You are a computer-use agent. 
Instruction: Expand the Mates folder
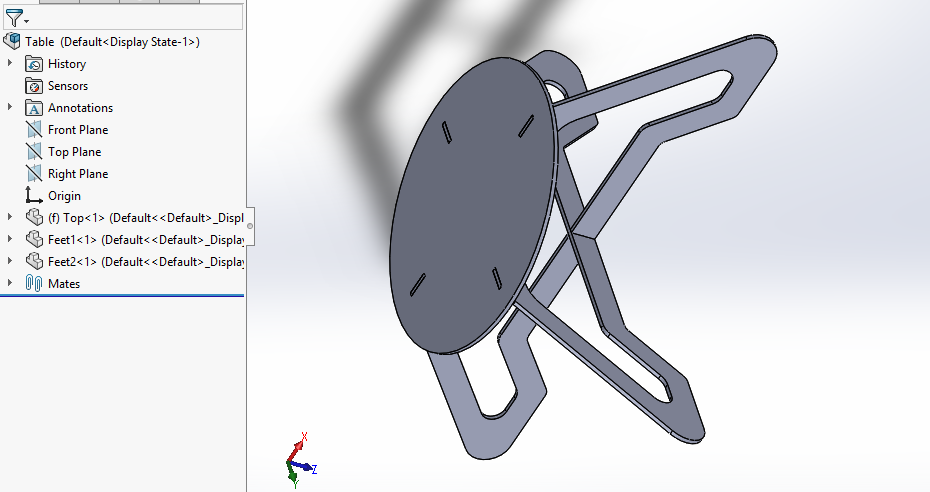tap(9, 283)
